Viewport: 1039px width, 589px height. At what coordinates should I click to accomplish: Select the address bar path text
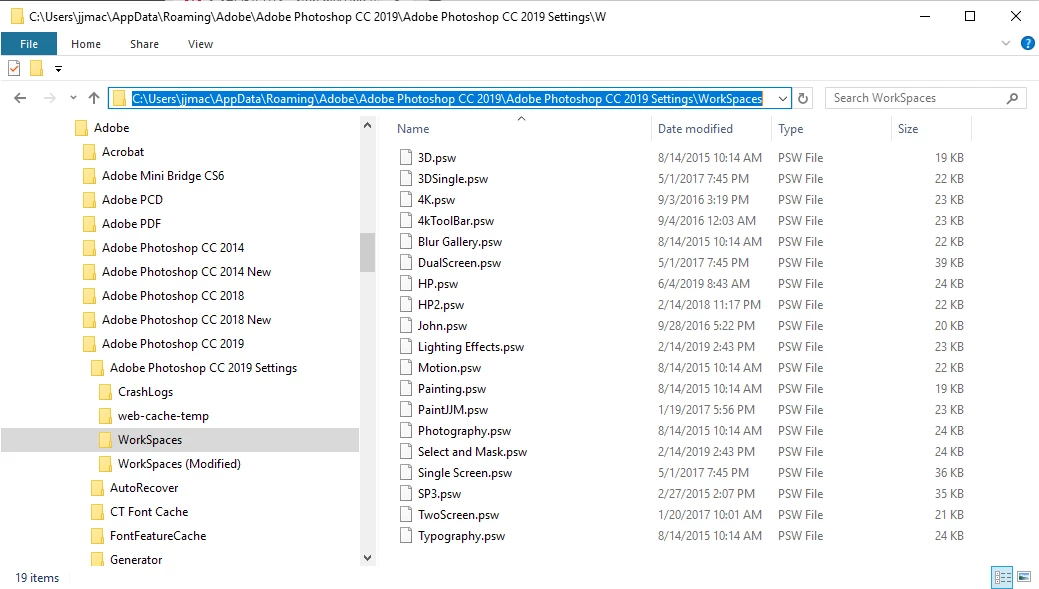coord(447,99)
